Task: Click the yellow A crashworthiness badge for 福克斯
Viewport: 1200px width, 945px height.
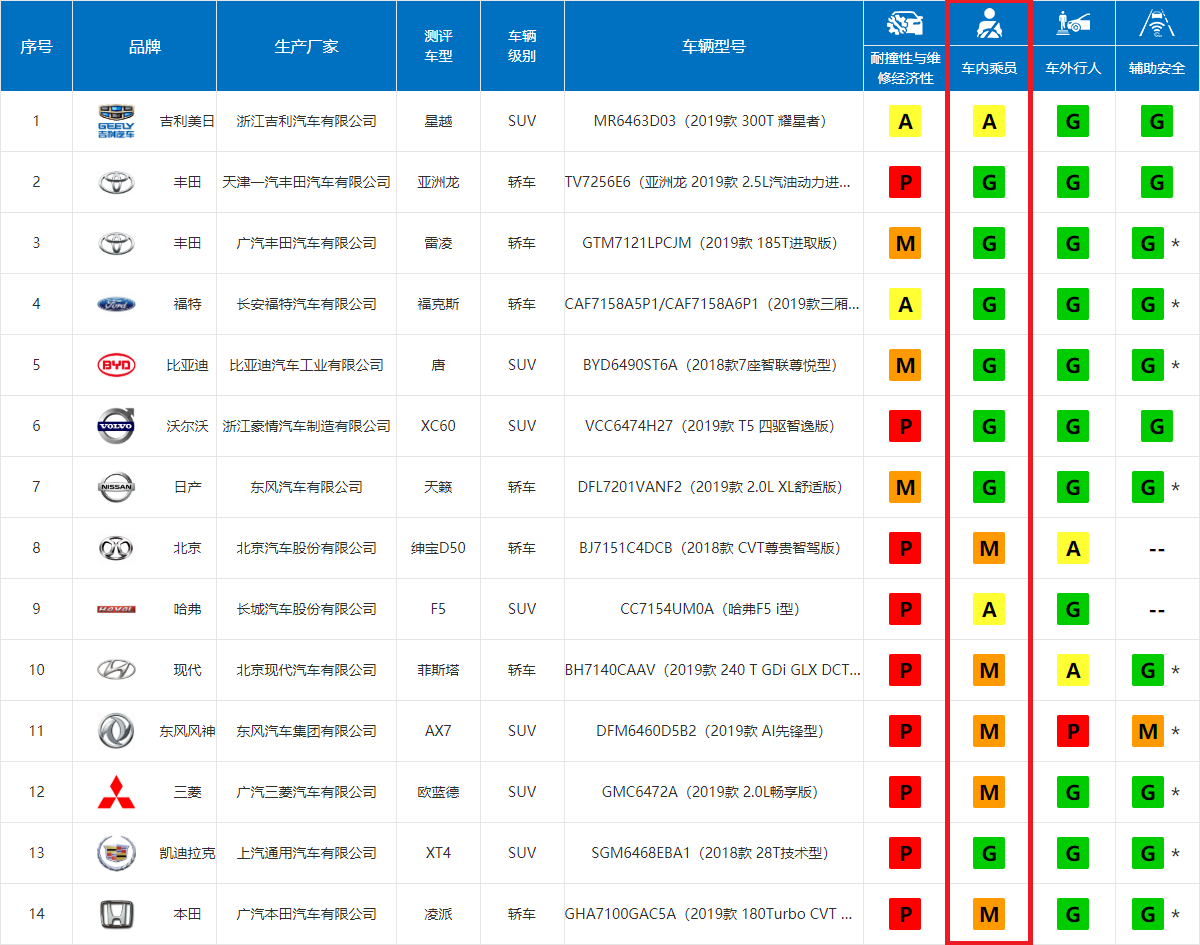Action: pyautogui.click(x=905, y=305)
